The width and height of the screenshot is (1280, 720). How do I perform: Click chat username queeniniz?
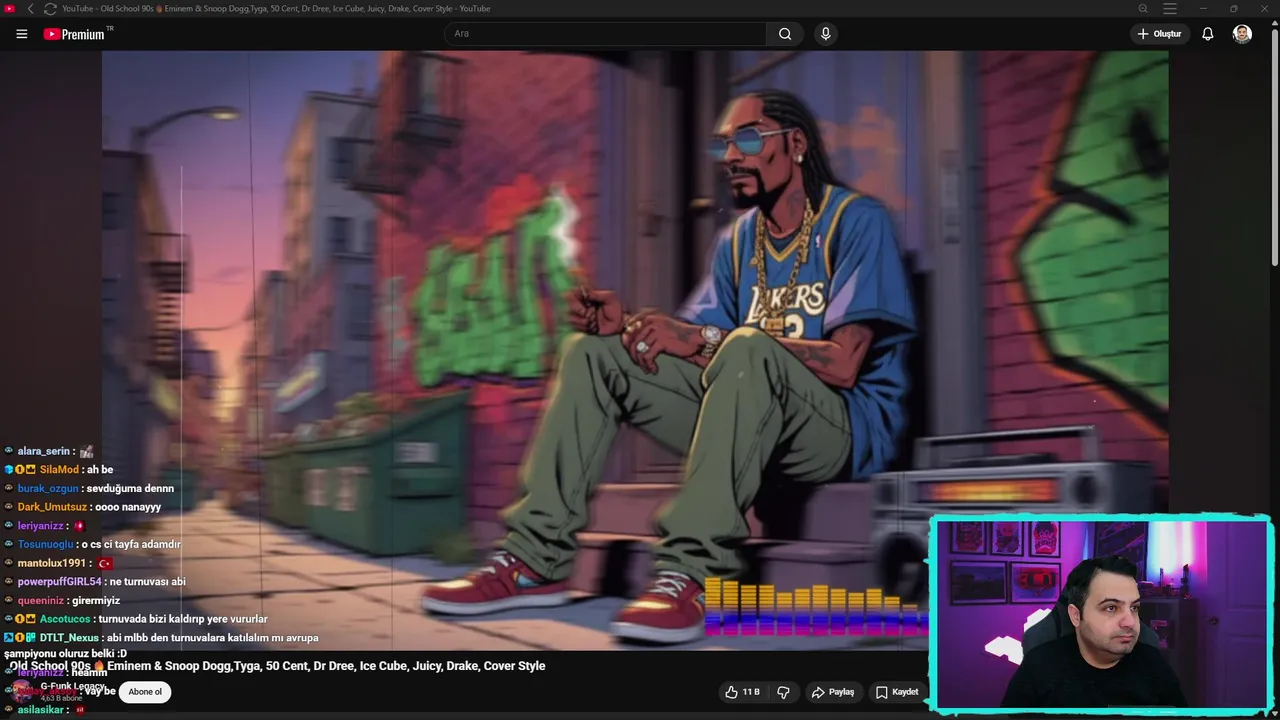pyautogui.click(x=42, y=601)
